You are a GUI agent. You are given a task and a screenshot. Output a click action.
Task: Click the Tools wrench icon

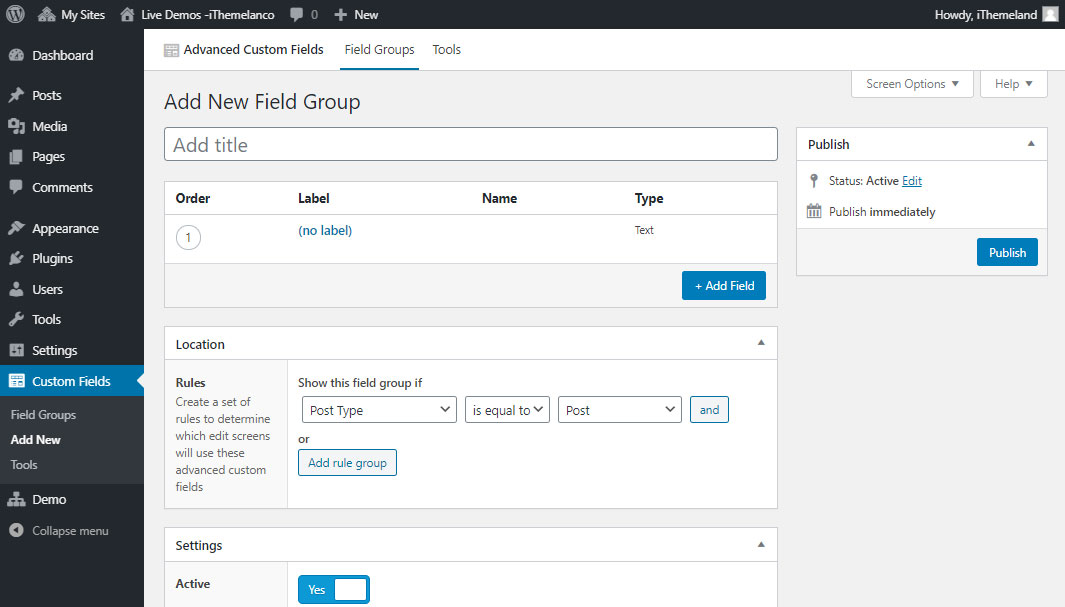point(16,319)
